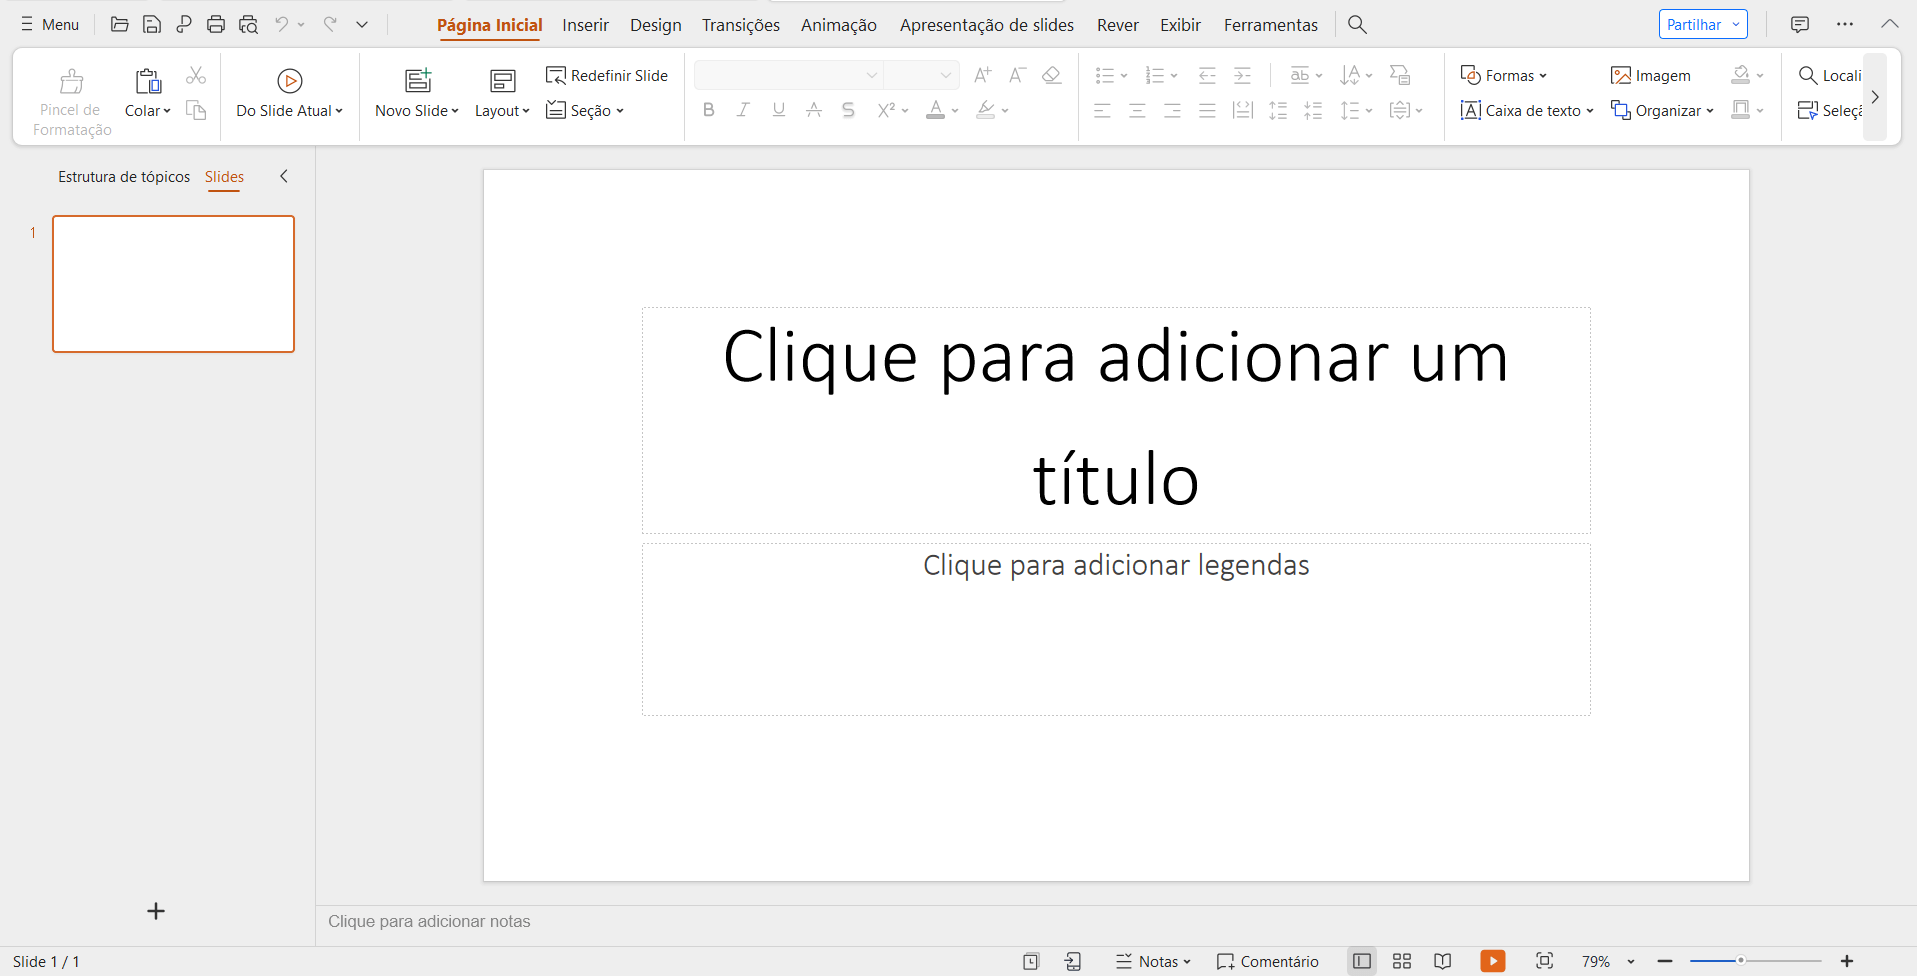Add a new slide with plus button
Image resolution: width=1917 pixels, height=976 pixels.
(156, 911)
